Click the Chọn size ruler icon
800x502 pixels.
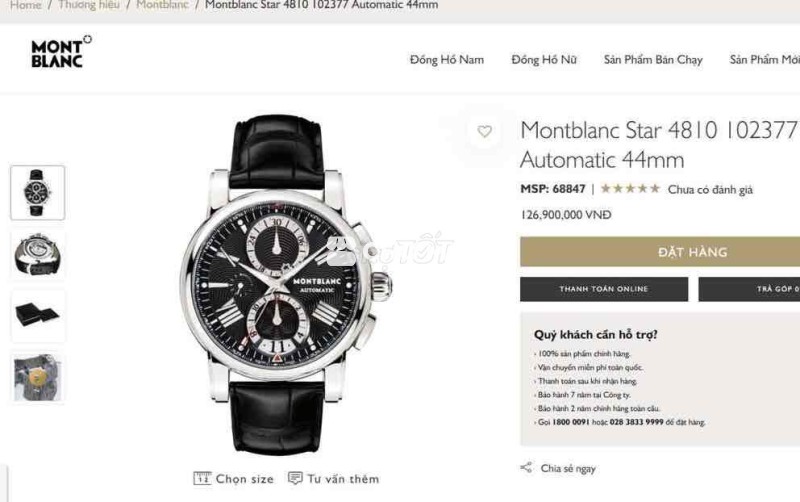point(202,479)
